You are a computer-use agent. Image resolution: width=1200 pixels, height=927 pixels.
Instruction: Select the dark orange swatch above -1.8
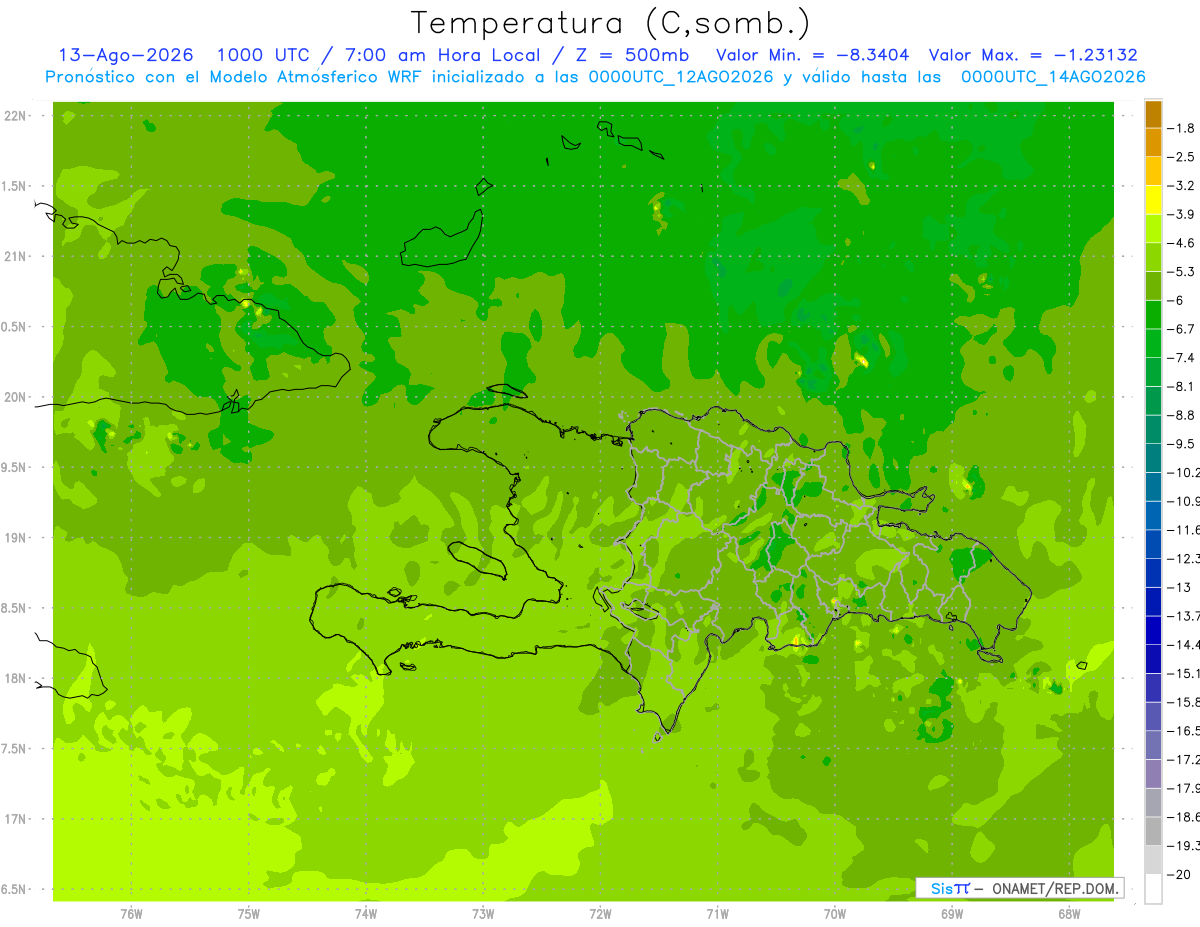pyautogui.click(x=1153, y=114)
